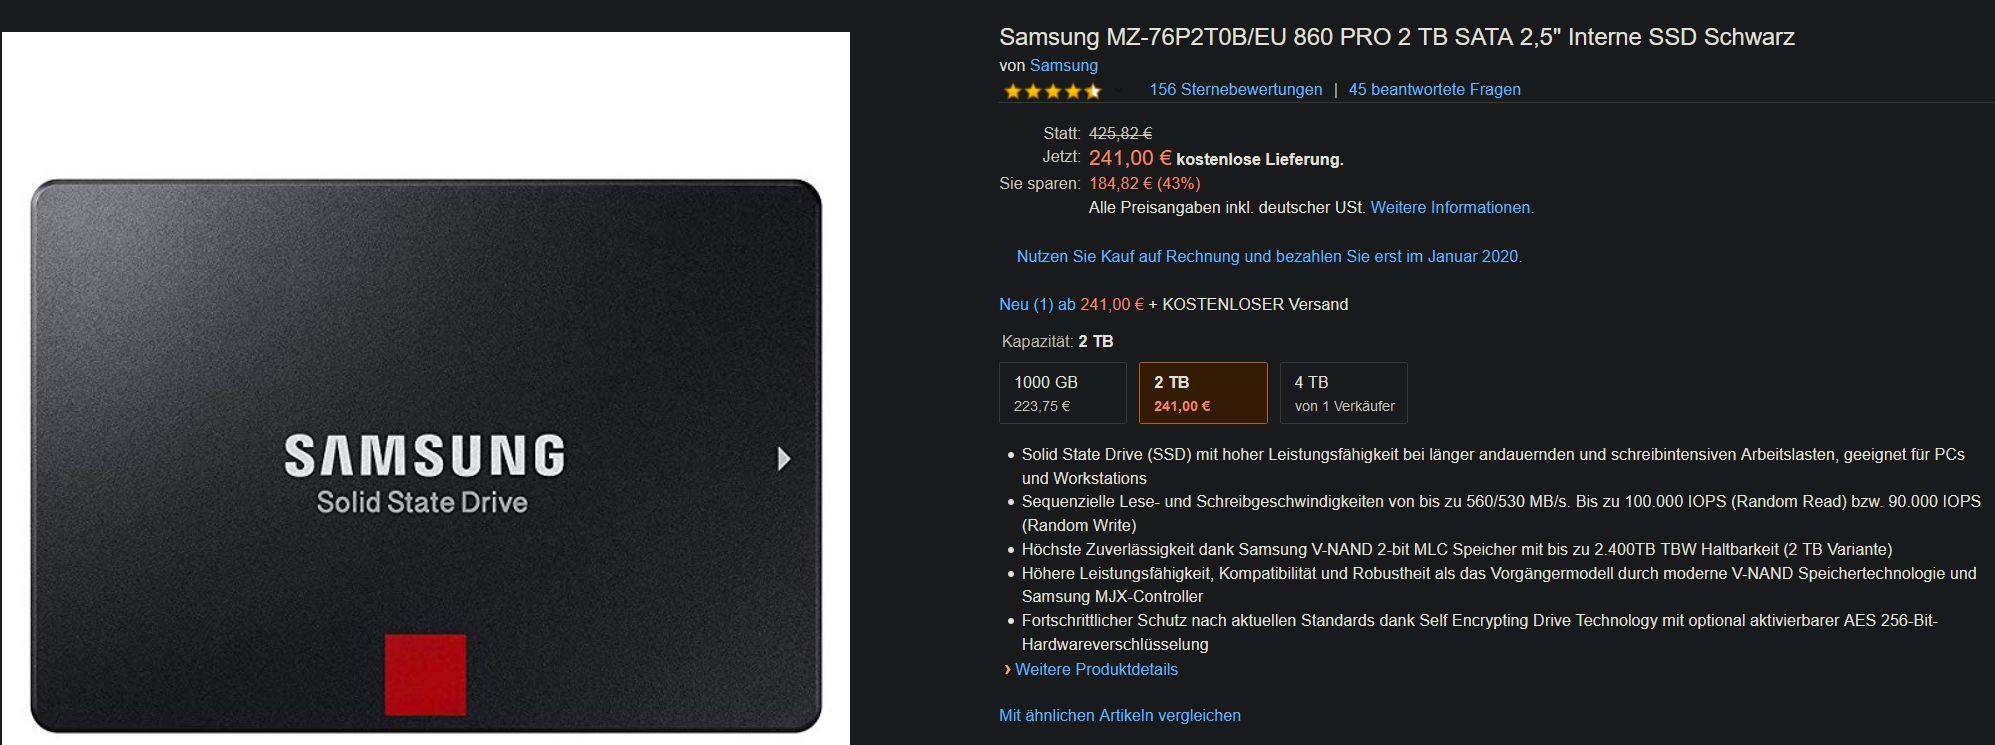1995x745 pixels.
Task: Click the red square on the SSD picture
Action: point(425,675)
